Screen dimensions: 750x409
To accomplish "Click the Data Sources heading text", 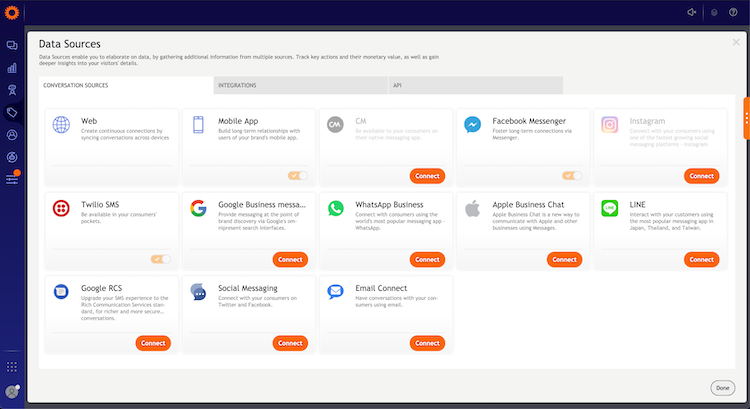I will point(70,44).
